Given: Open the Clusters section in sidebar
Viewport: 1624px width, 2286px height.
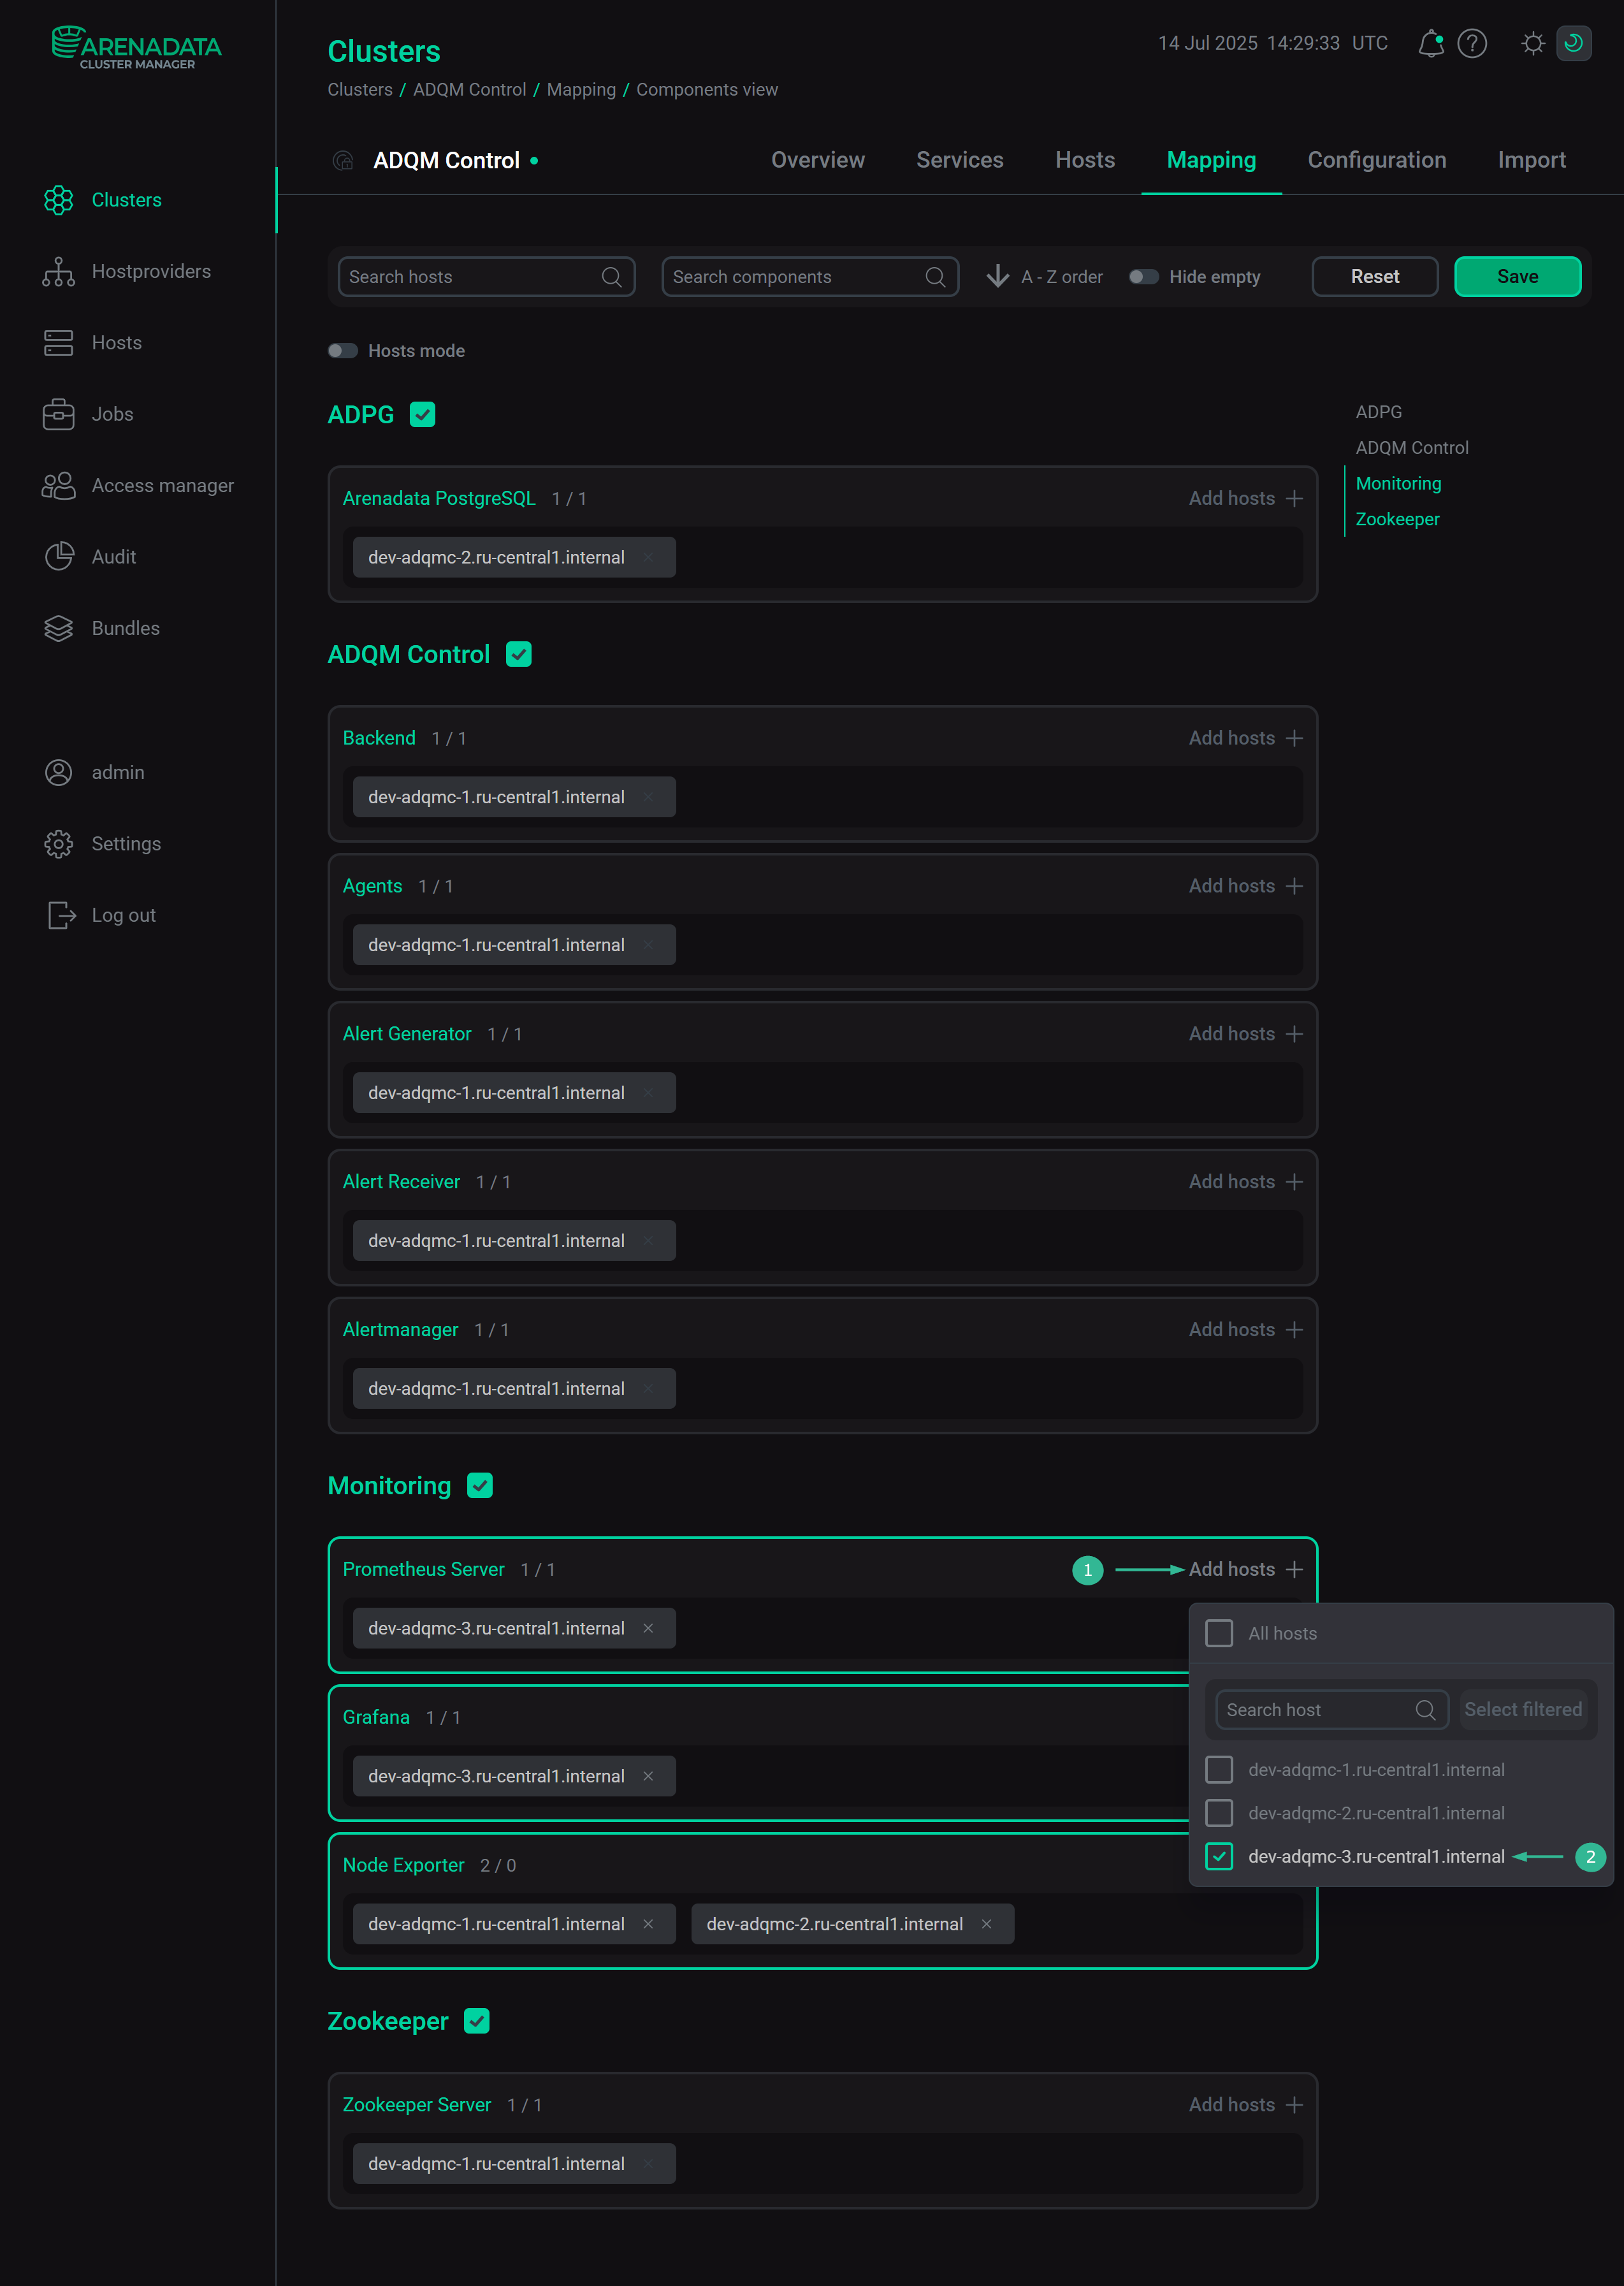Looking at the screenshot, I should (x=126, y=200).
